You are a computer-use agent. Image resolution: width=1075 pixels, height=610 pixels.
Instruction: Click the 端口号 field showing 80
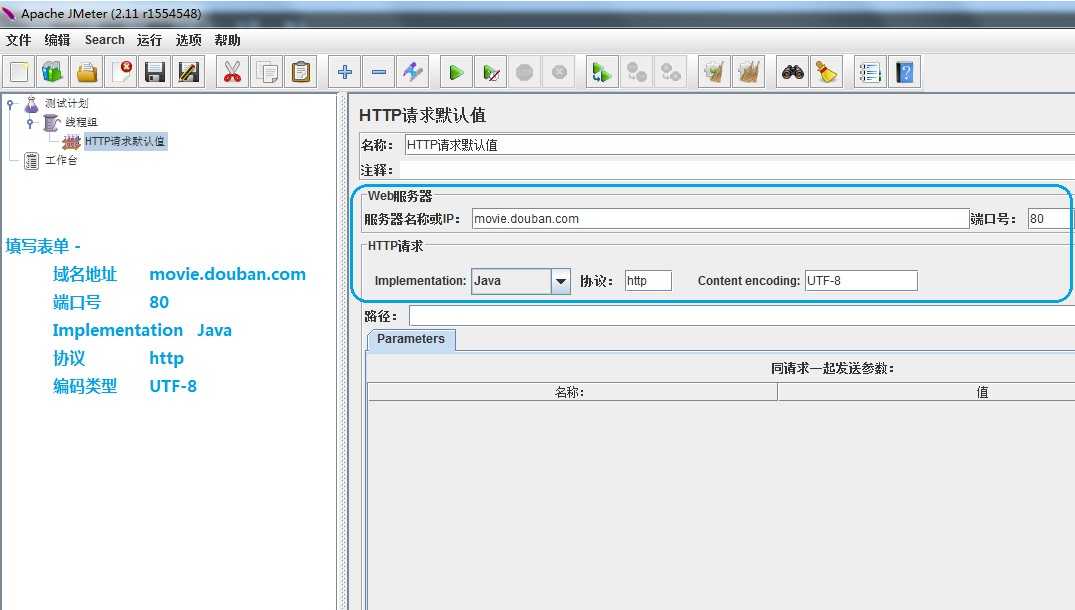(x=1048, y=219)
